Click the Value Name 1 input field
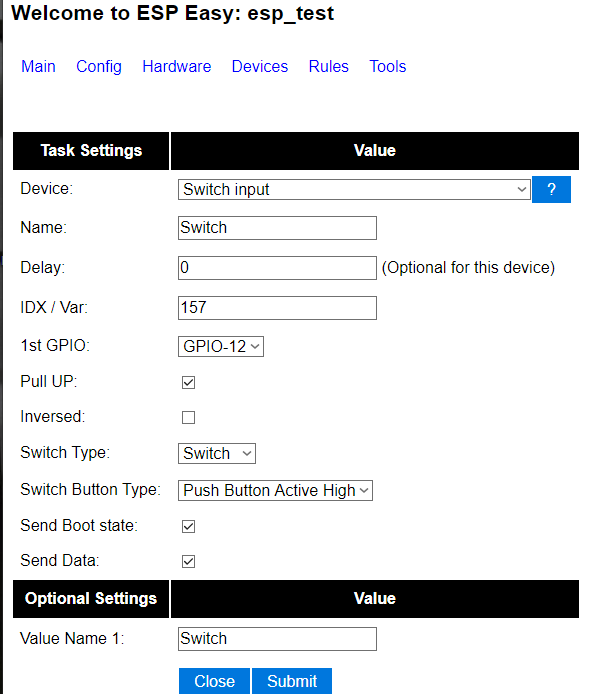The width and height of the screenshot is (596, 694). pos(277,639)
